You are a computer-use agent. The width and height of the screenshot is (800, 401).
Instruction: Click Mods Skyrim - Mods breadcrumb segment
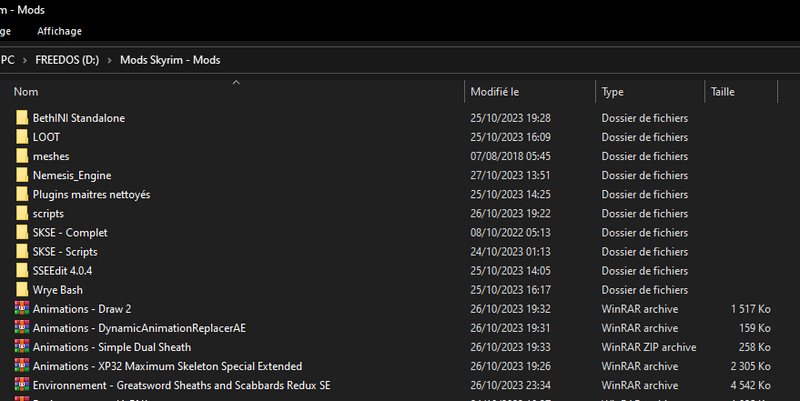click(170, 60)
